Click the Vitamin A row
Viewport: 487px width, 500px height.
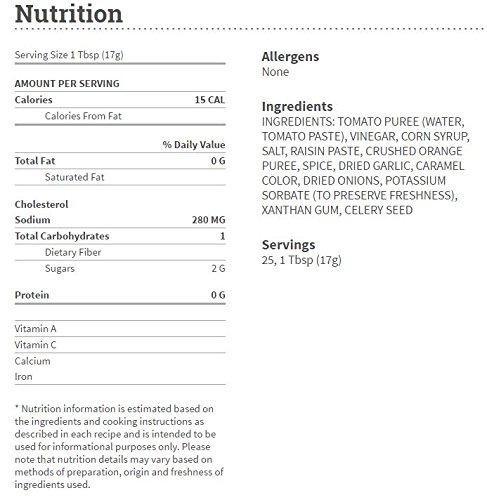(120, 329)
